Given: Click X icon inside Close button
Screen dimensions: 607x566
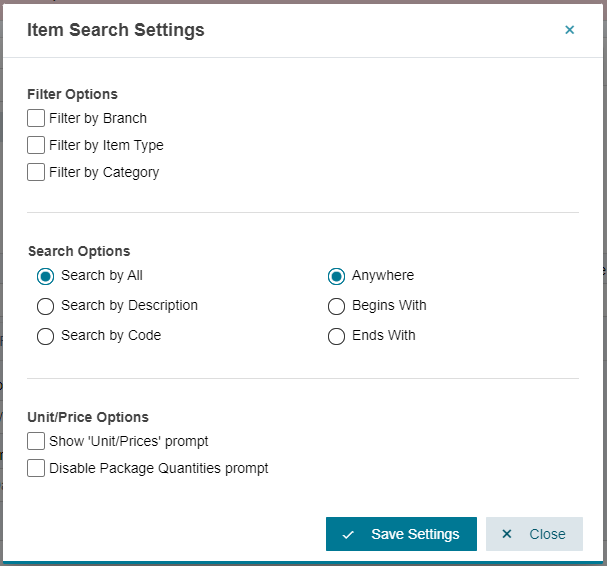Looking at the screenshot, I should (x=507, y=534).
